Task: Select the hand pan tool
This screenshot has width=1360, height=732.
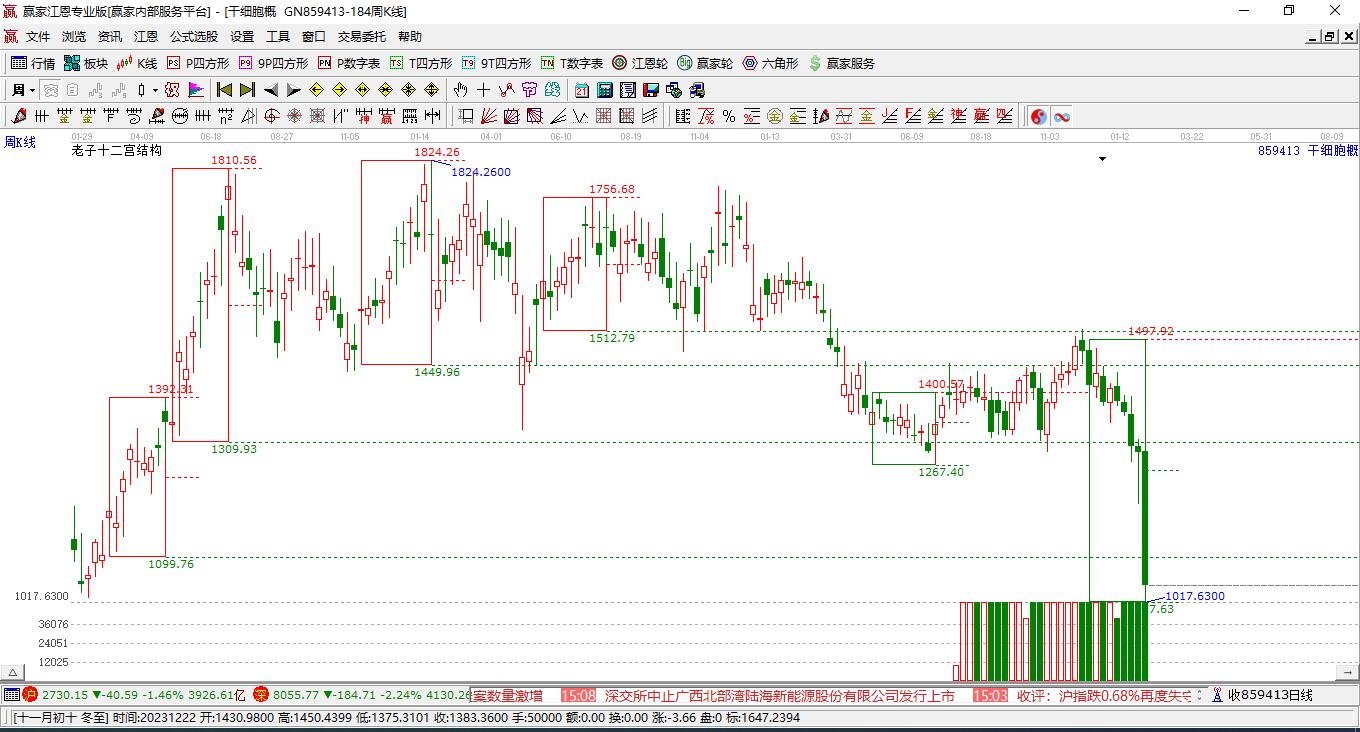Action: tap(461, 90)
